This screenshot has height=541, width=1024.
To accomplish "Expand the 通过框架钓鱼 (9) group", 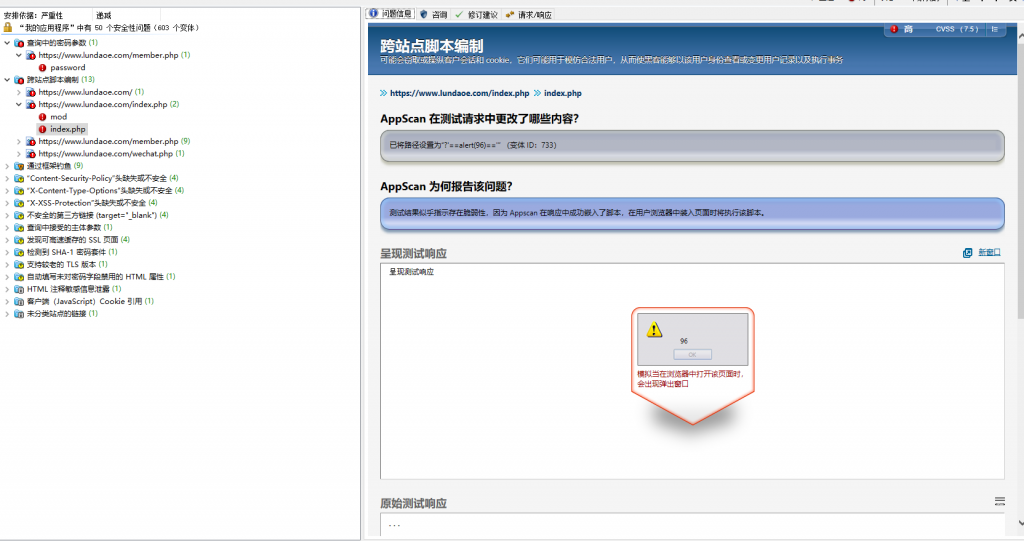I will pyautogui.click(x=7, y=166).
